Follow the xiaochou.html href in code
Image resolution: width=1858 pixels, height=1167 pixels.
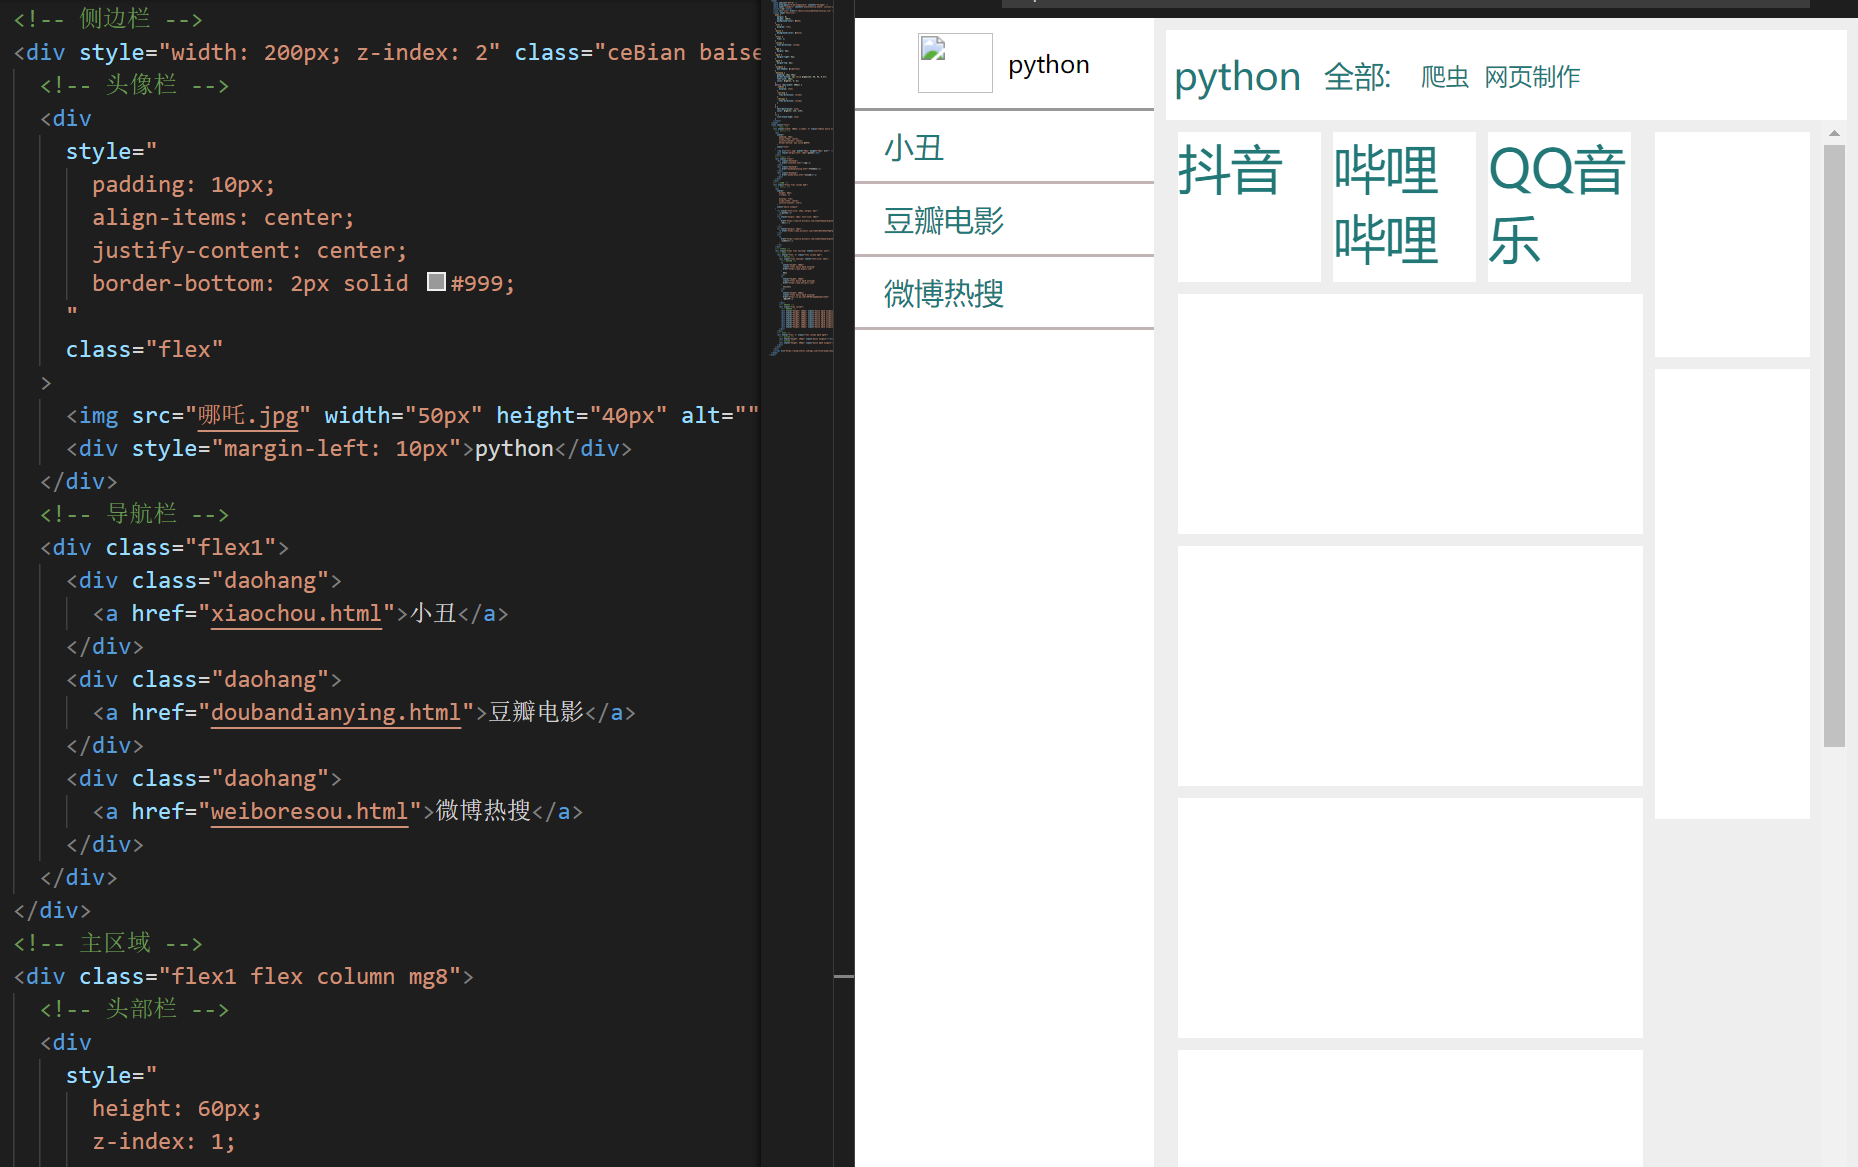point(296,613)
